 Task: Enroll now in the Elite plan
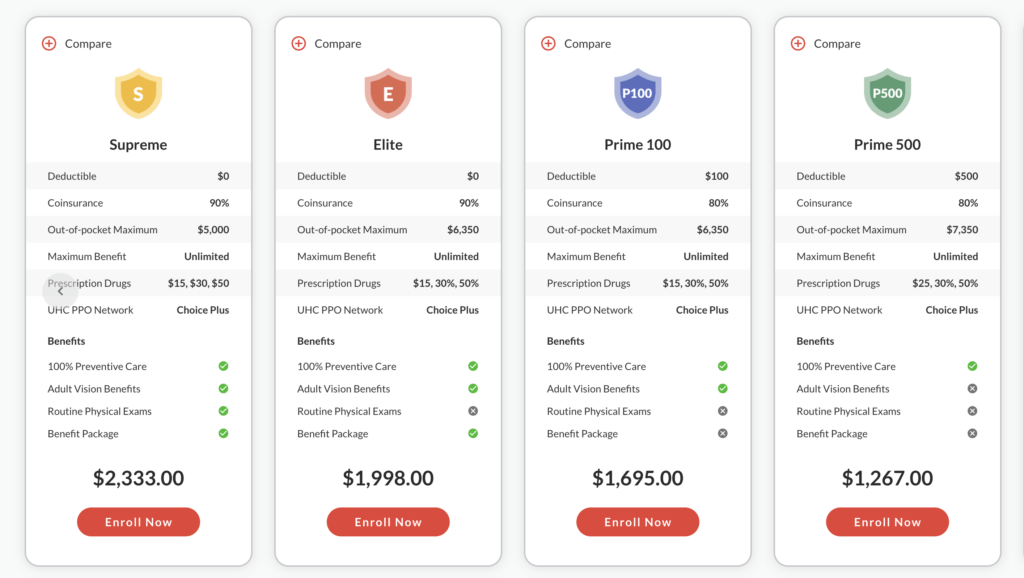coord(388,522)
